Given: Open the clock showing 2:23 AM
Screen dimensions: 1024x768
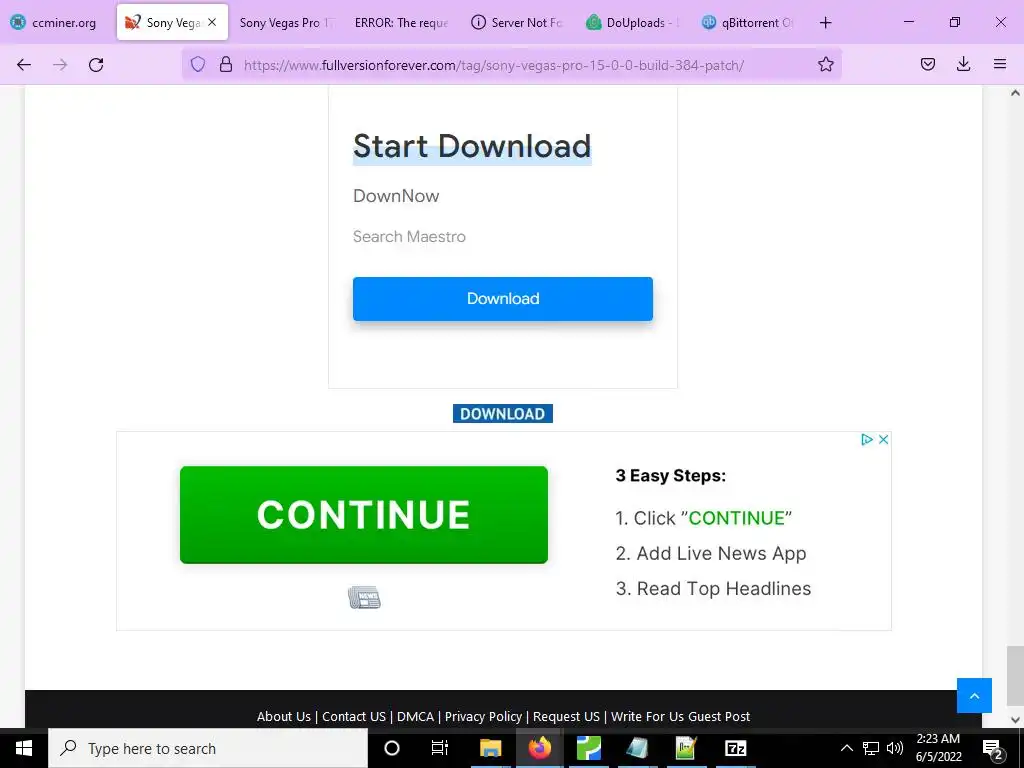Looking at the screenshot, I should [938, 748].
